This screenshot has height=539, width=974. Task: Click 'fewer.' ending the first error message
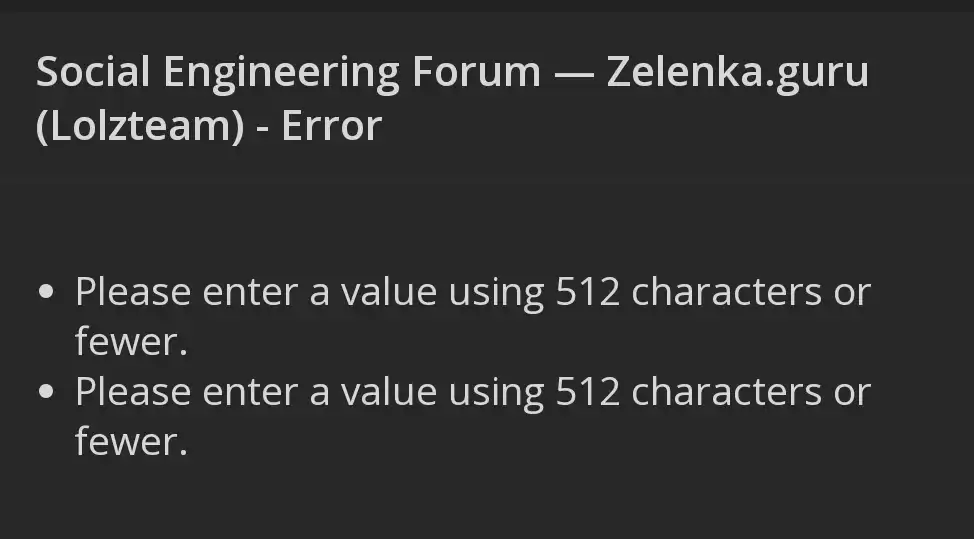131,342
